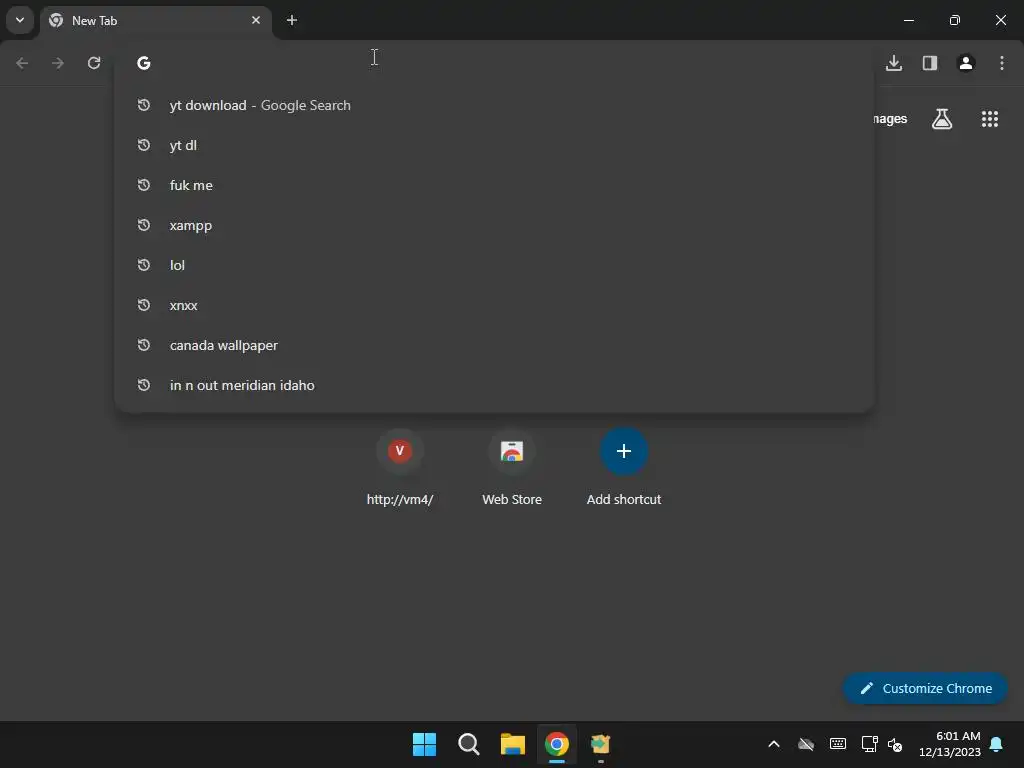1024x768 pixels.
Task: Go forward with the forward arrow
Action: (x=58, y=63)
